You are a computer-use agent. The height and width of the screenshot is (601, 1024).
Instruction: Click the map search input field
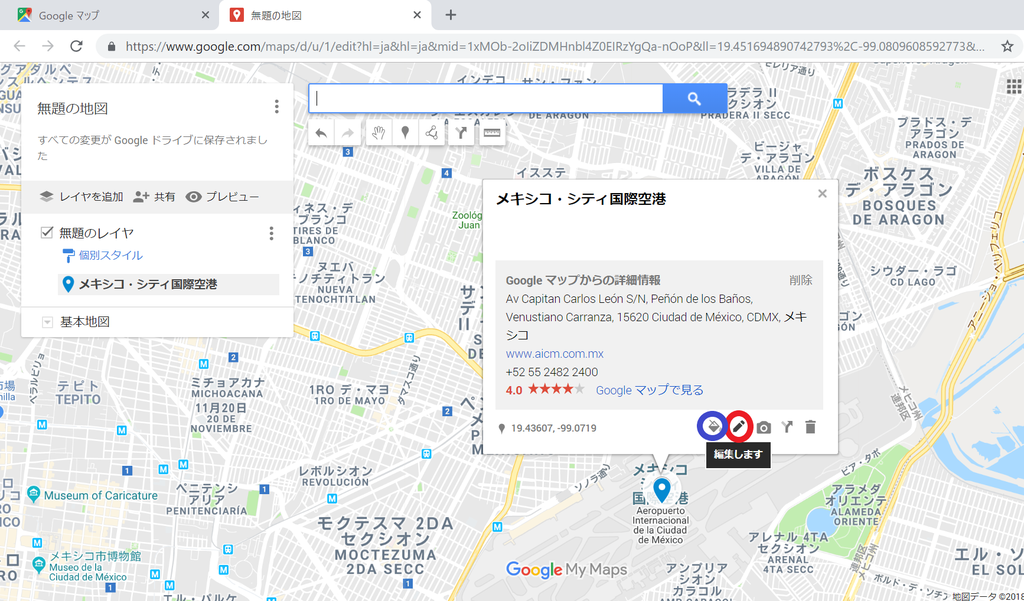[486, 99]
